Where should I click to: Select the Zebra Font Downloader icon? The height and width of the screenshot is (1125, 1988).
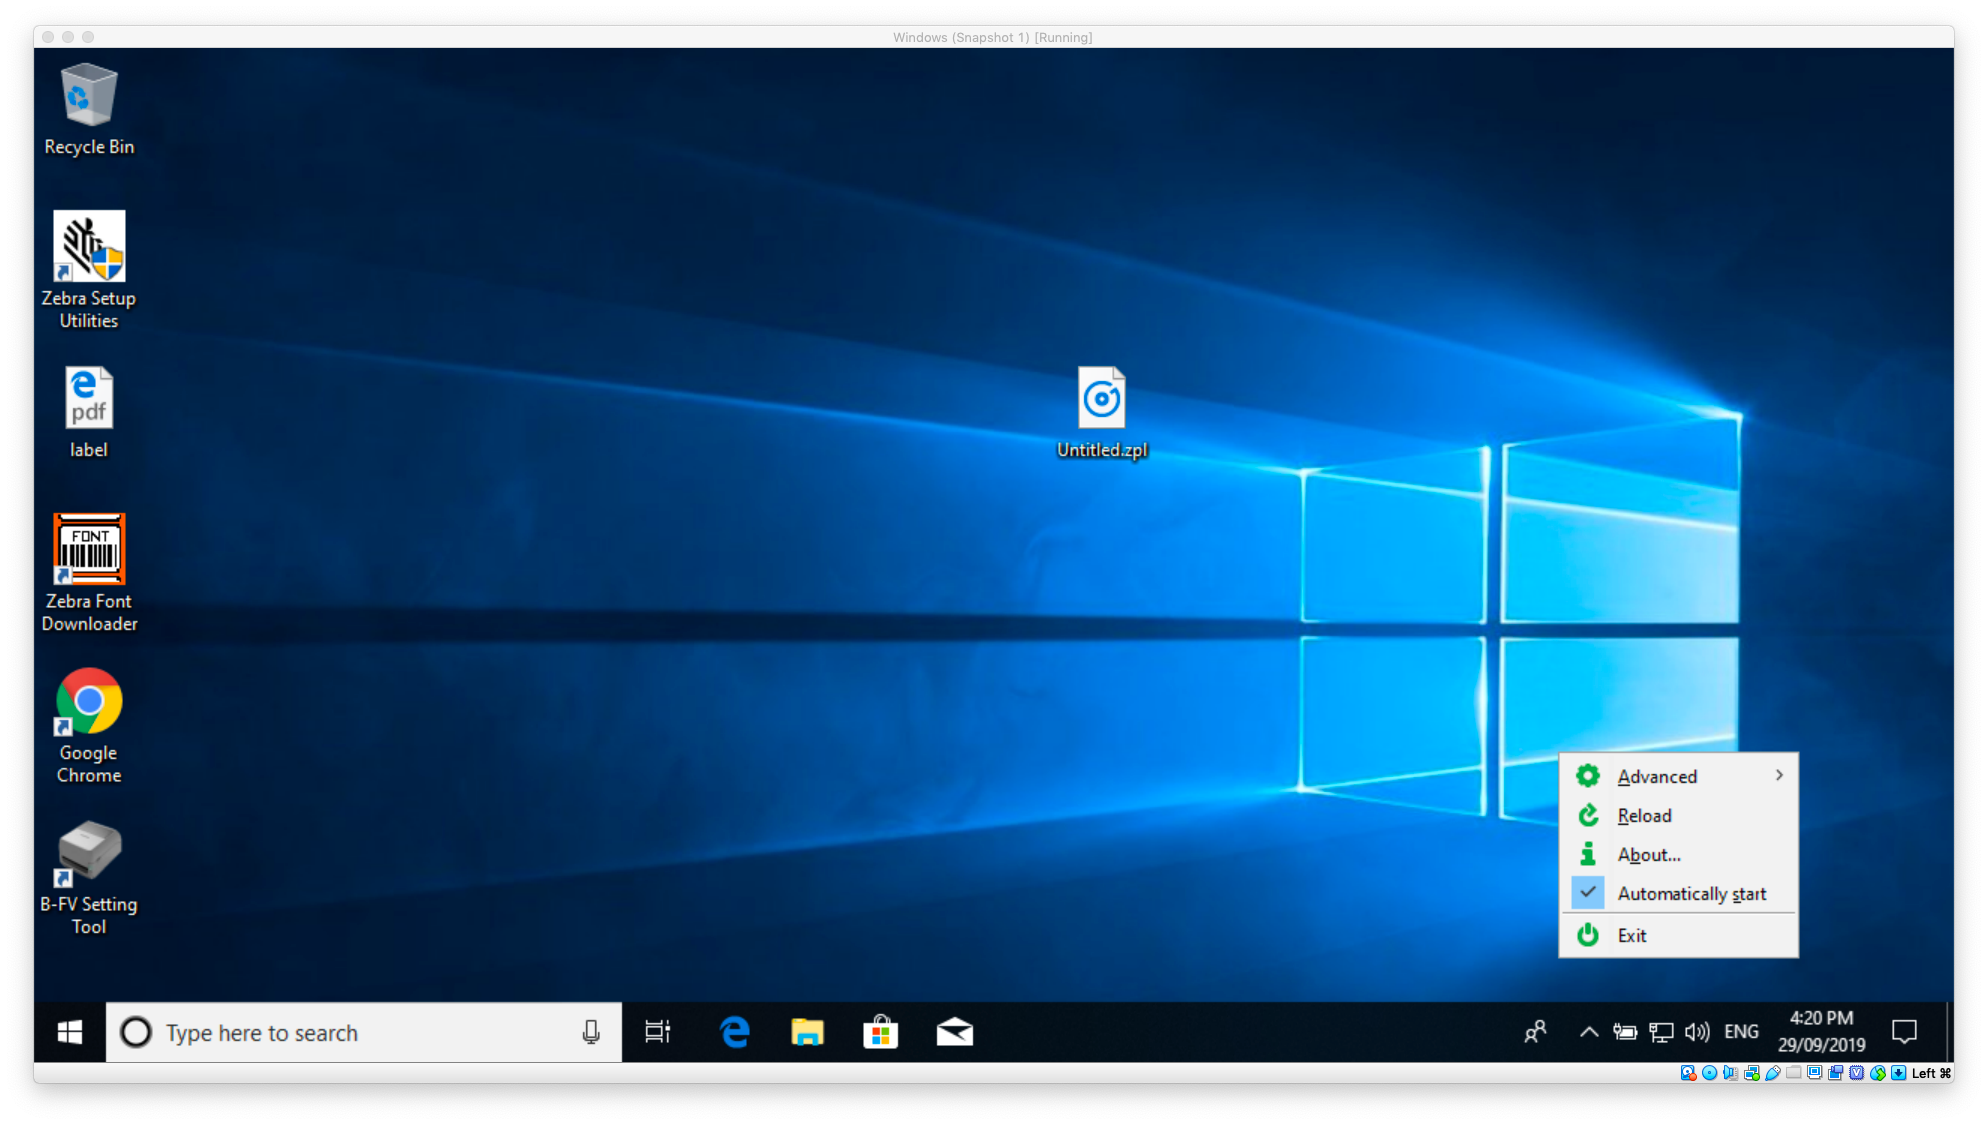pyautogui.click(x=89, y=550)
